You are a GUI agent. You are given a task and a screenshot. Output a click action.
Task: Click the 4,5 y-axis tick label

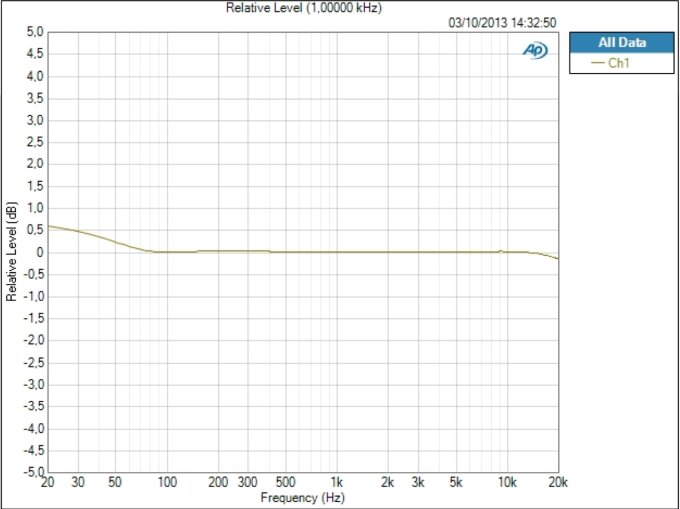coord(35,54)
